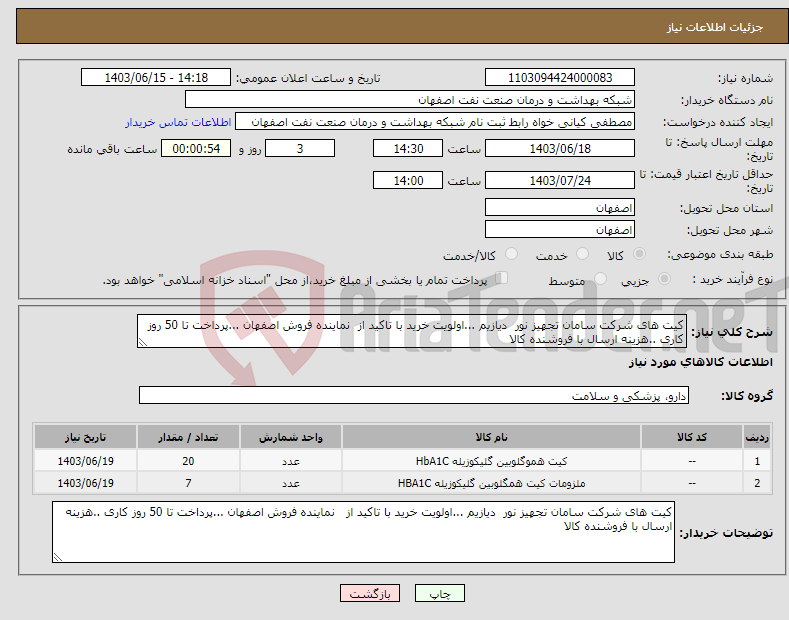Click the announcement date field 1403/06/15 - 14:18

point(156,78)
